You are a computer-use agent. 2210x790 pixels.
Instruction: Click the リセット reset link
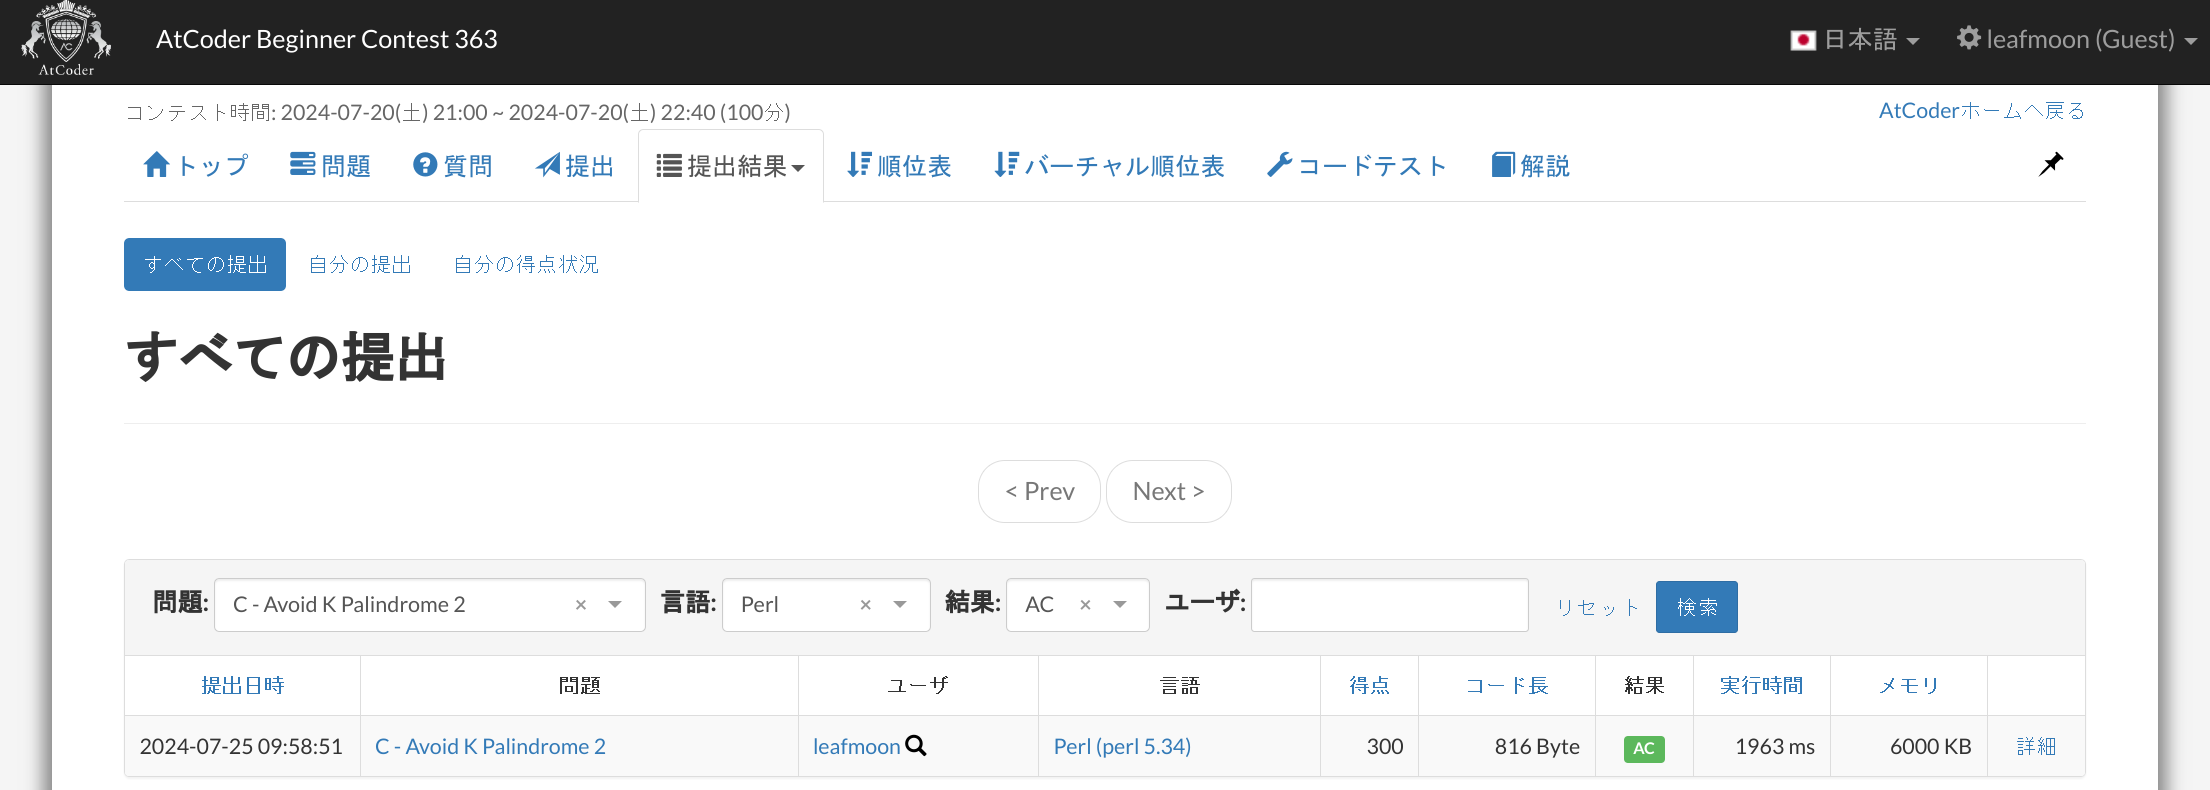coord(1597,607)
